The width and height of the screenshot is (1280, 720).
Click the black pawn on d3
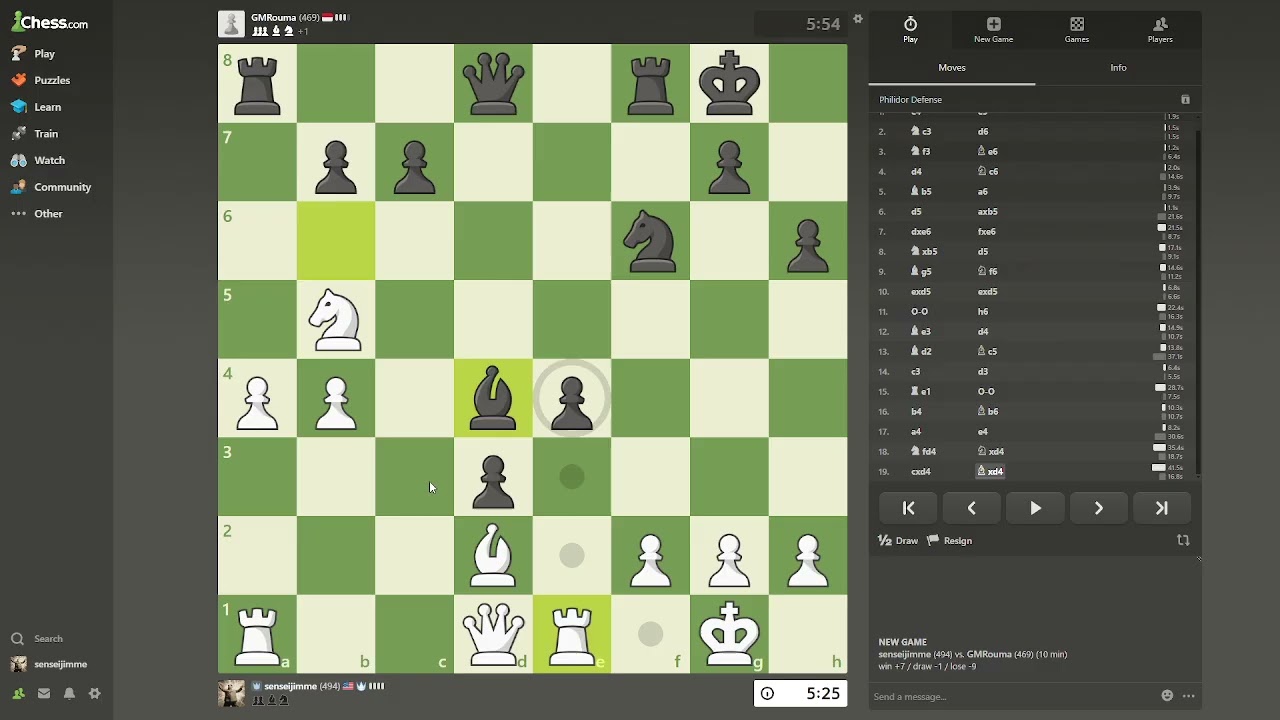pos(493,477)
